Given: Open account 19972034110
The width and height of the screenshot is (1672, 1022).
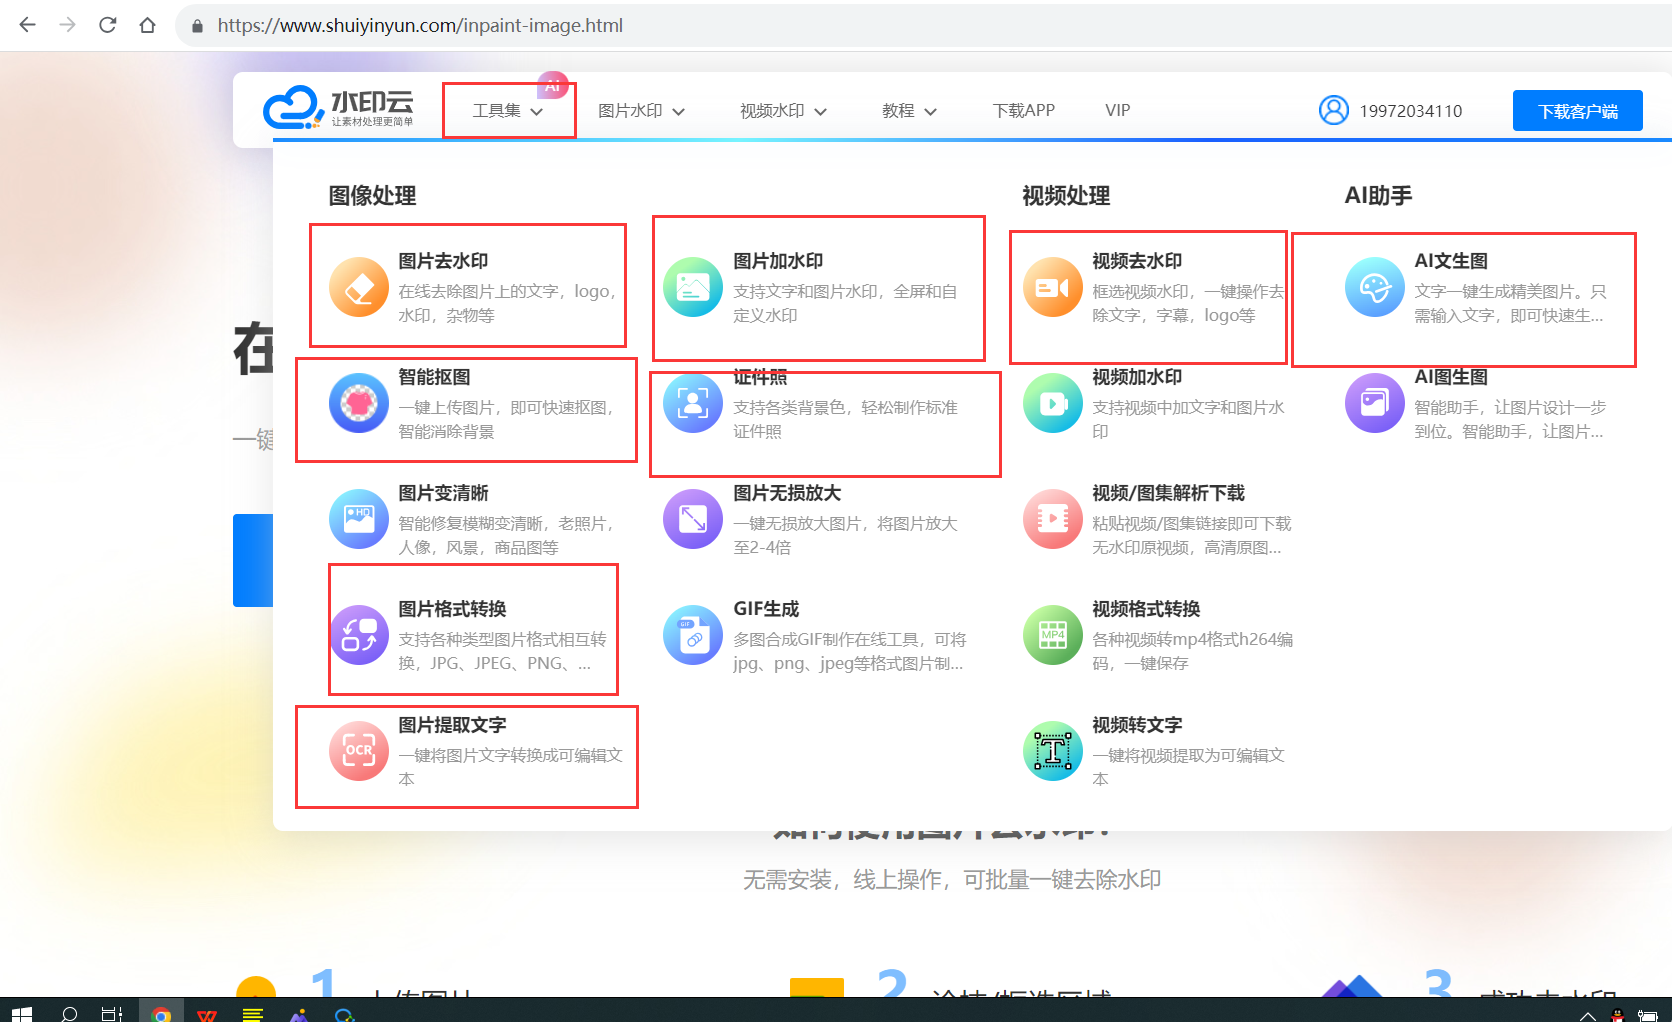Looking at the screenshot, I should click(1410, 111).
